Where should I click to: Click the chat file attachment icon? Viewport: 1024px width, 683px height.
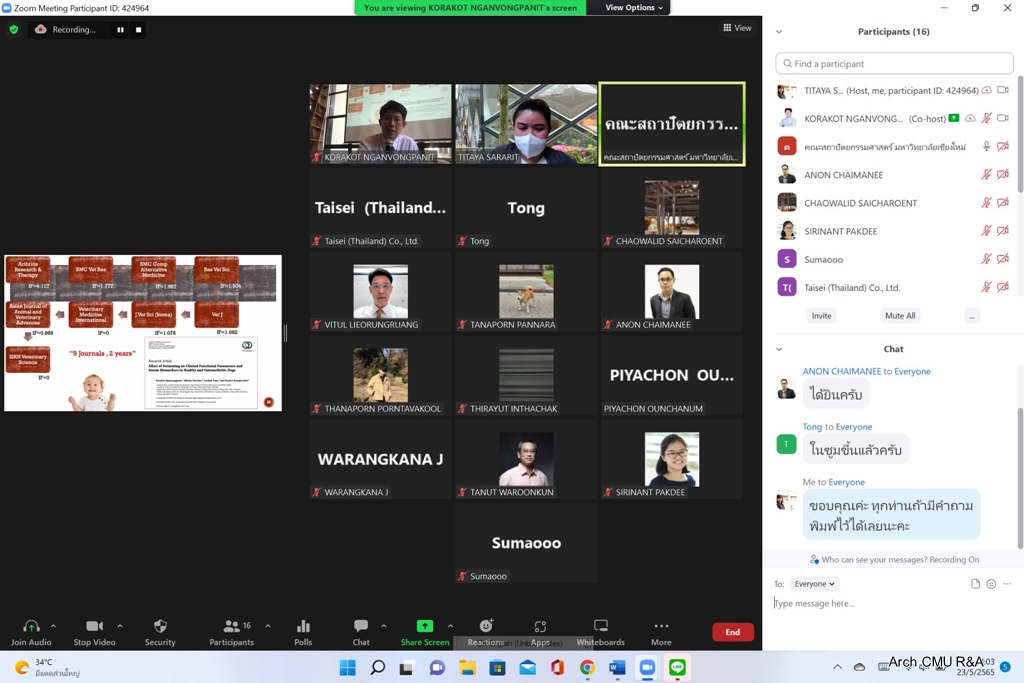975,584
